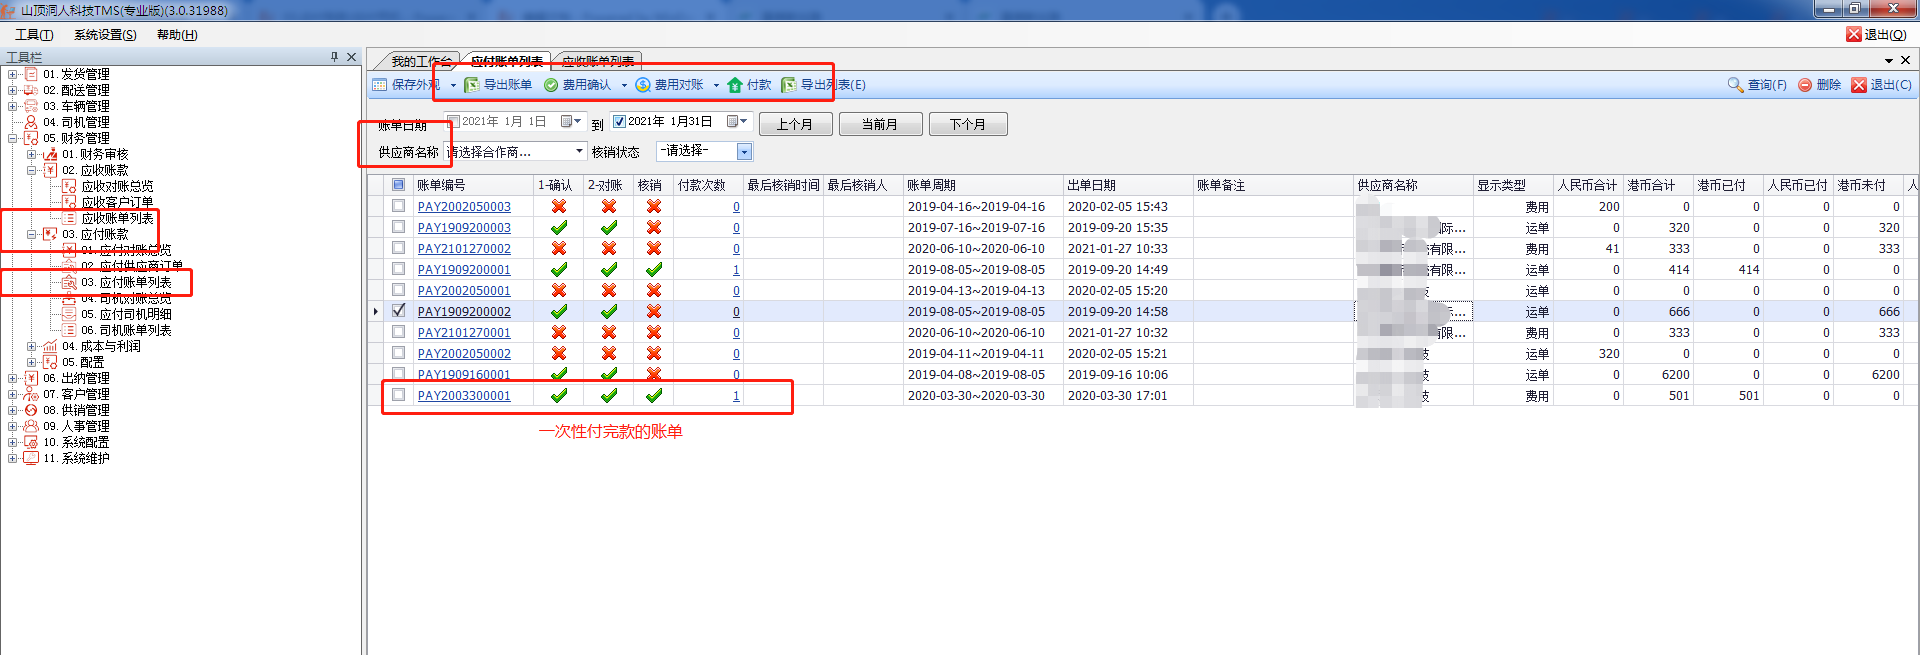Click the 上个月 button

click(x=794, y=124)
